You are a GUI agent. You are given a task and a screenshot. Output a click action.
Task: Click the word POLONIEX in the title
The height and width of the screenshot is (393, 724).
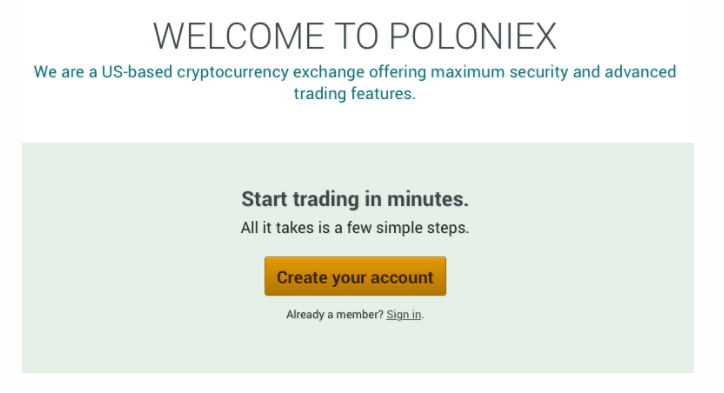coord(473,36)
